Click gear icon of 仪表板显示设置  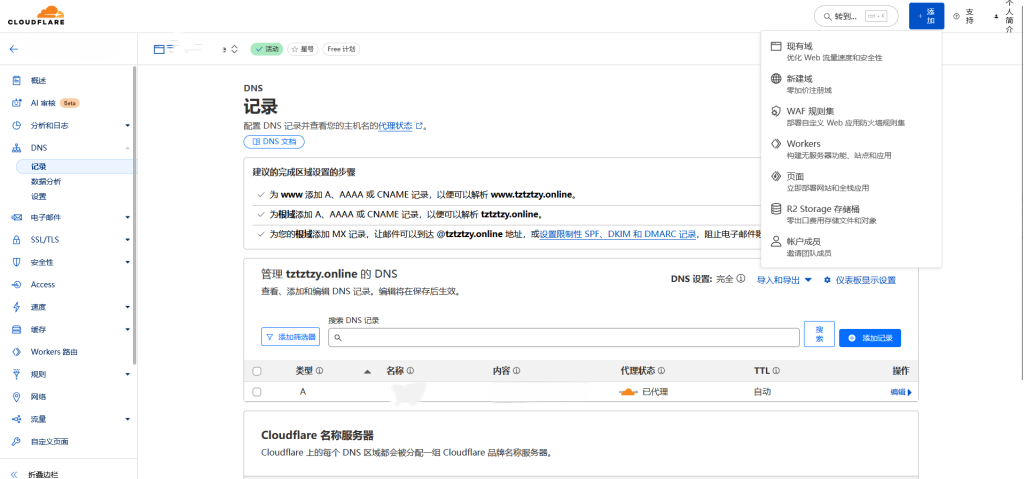click(x=827, y=280)
